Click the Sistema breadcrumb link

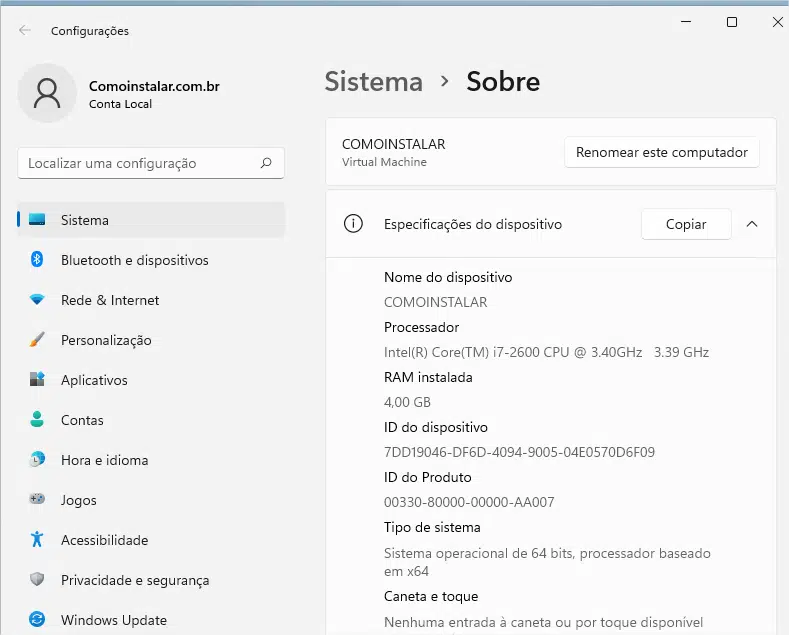coord(374,82)
